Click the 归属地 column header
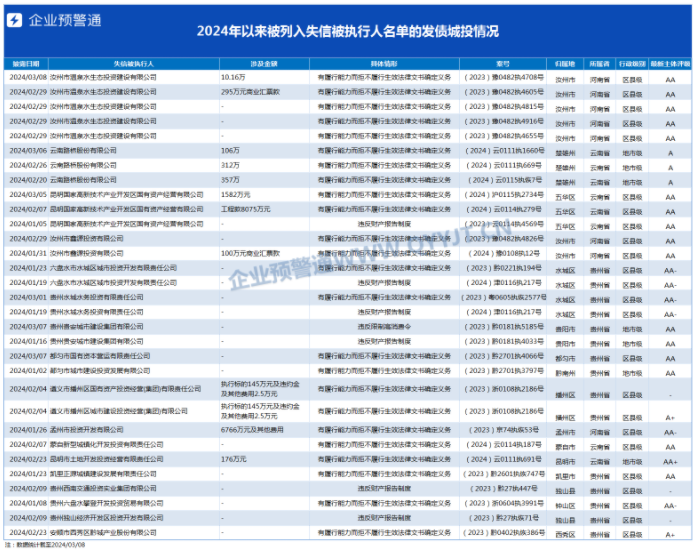Viewport: 698px width, 552px height. click(x=565, y=64)
